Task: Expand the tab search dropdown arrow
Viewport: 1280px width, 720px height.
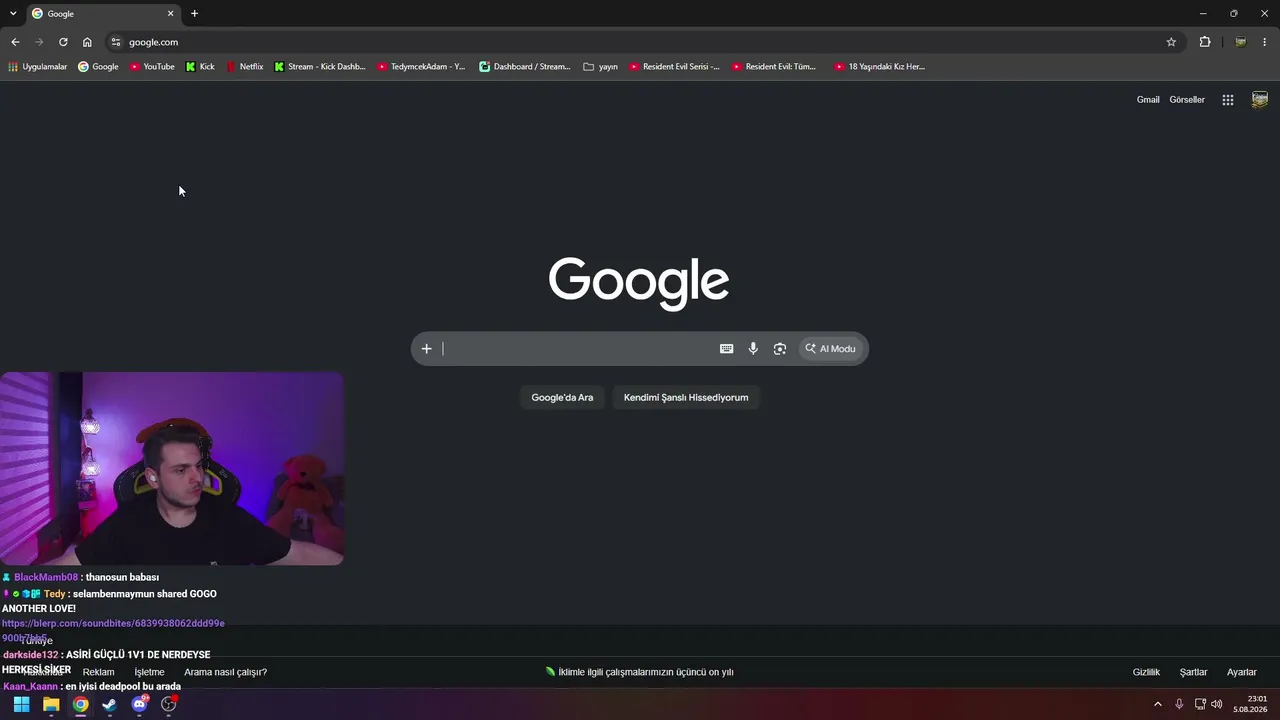Action: pos(13,13)
